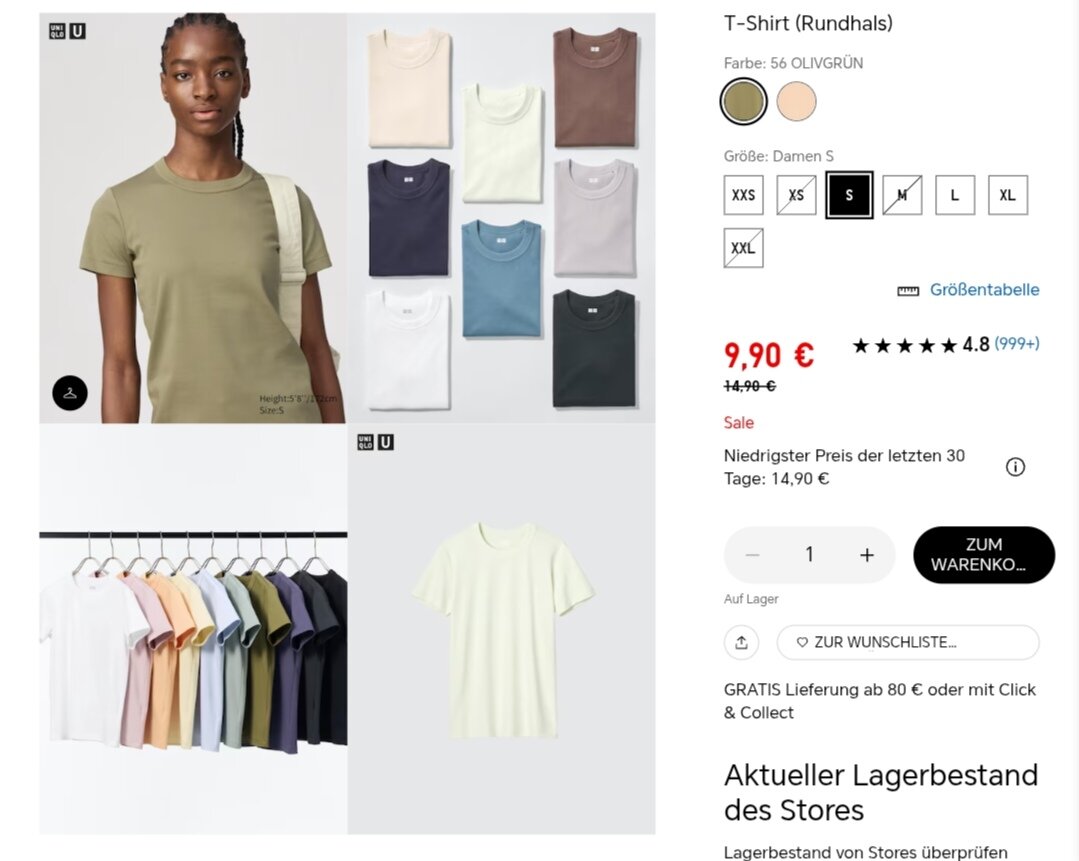1079x861 pixels.
Task: Select size L
Action: [954, 195]
